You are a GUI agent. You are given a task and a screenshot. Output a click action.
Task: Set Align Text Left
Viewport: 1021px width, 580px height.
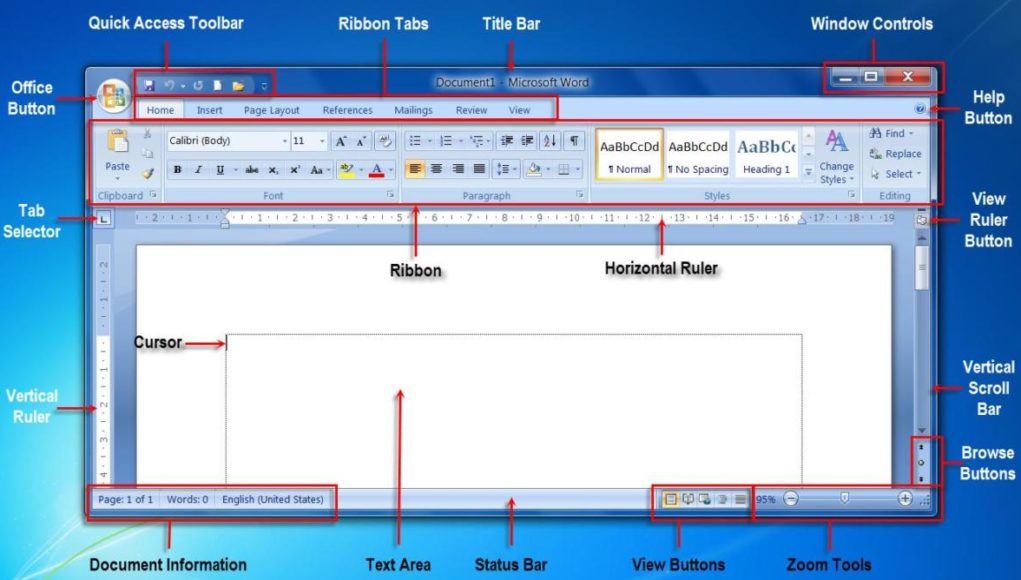pos(415,169)
